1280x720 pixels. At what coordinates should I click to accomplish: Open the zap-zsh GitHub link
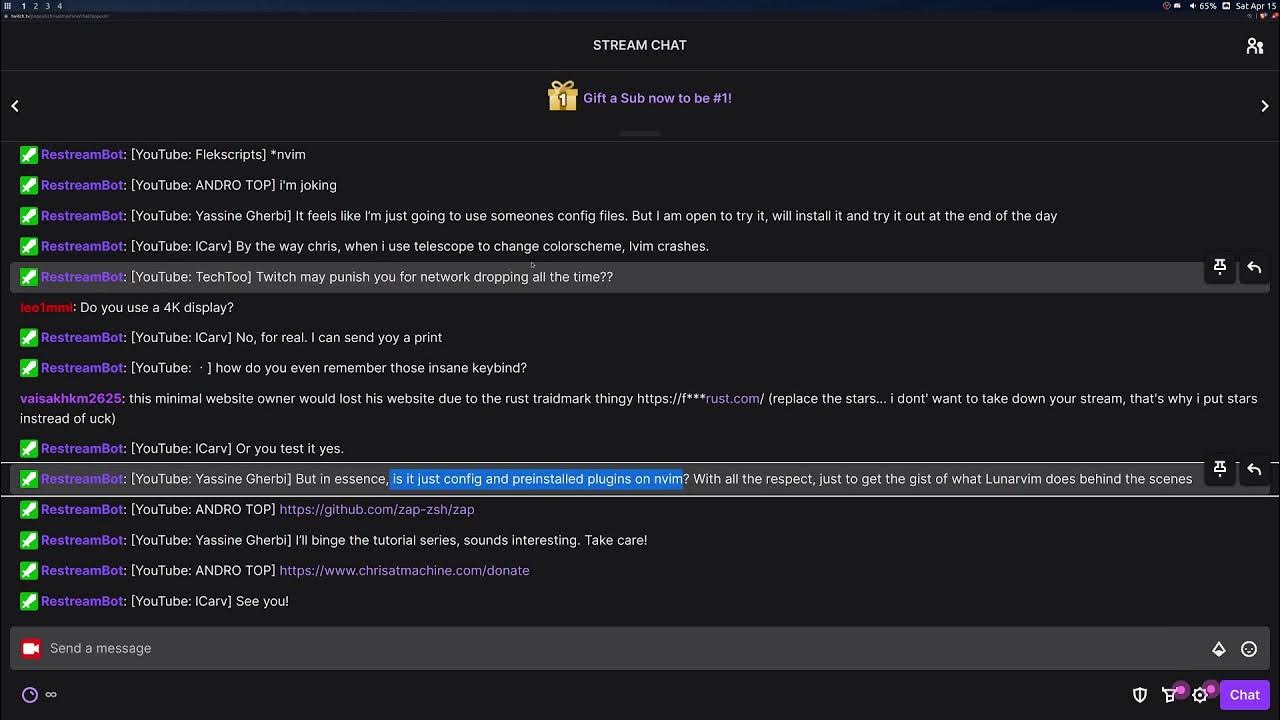[x=377, y=509]
